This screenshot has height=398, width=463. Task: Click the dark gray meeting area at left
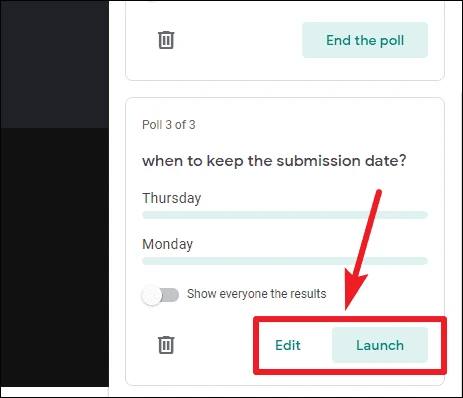click(x=54, y=64)
